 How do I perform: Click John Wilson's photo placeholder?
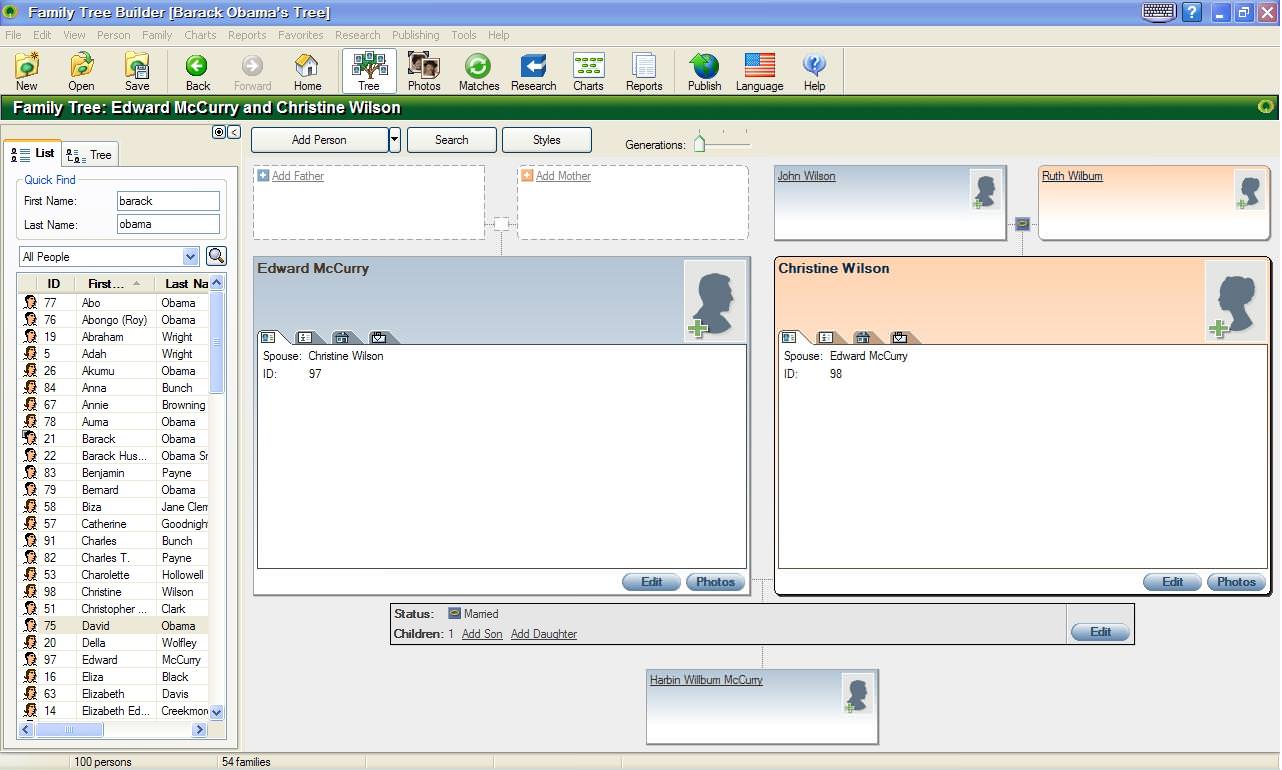[985, 190]
